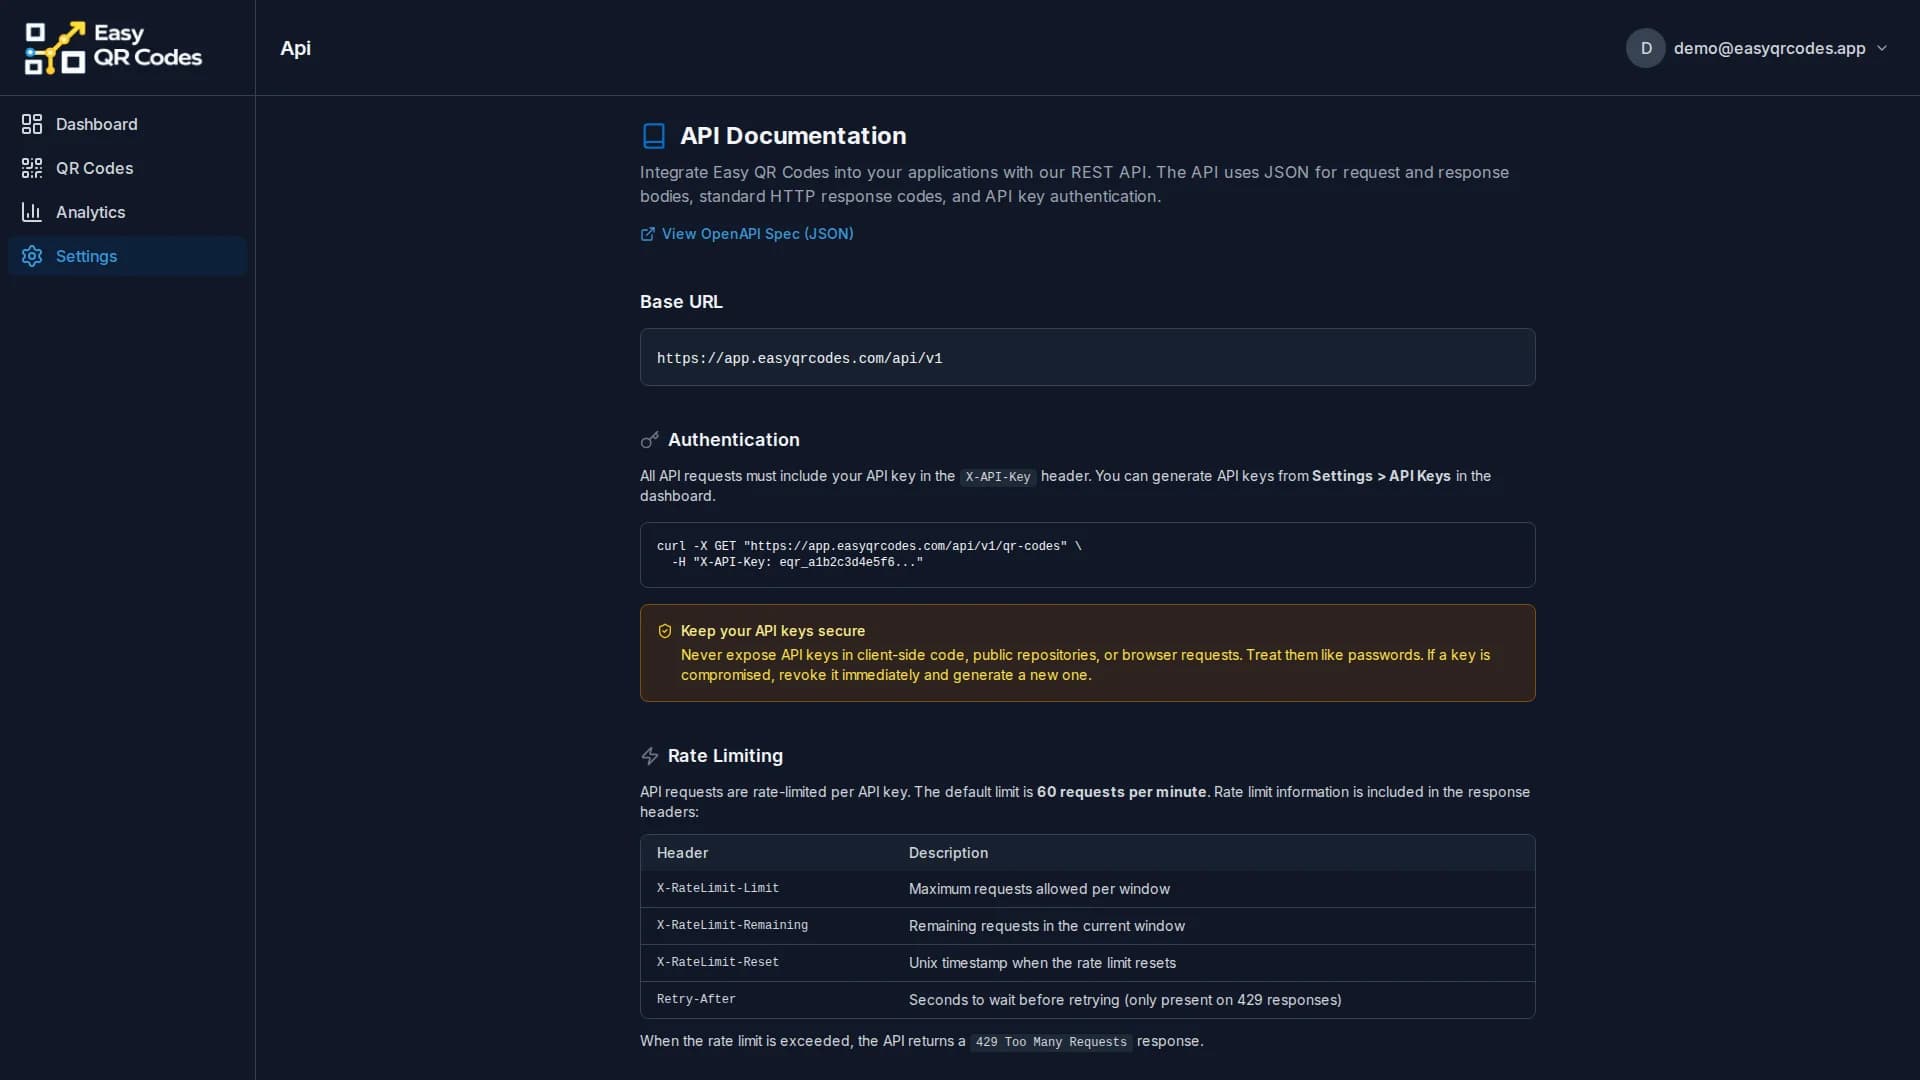
Task: Click the Api page title in the header
Action: tap(295, 48)
